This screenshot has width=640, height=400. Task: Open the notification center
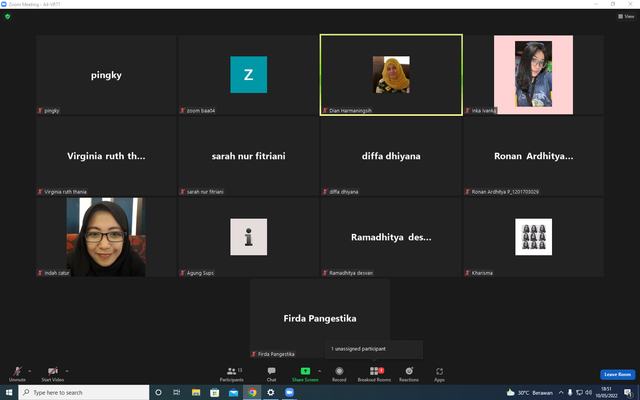(629, 392)
